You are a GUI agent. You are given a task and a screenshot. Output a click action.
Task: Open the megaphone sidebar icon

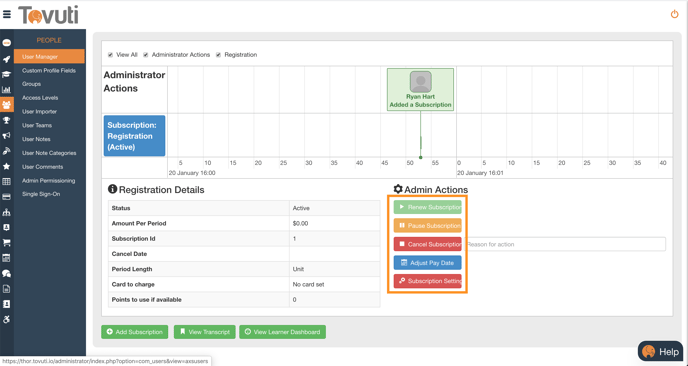point(7,136)
